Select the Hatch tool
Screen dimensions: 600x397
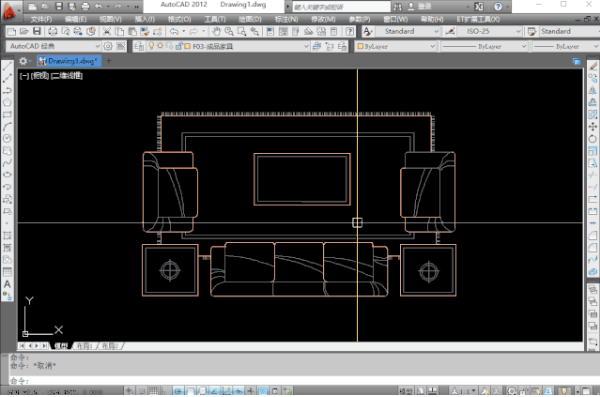click(x=7, y=235)
